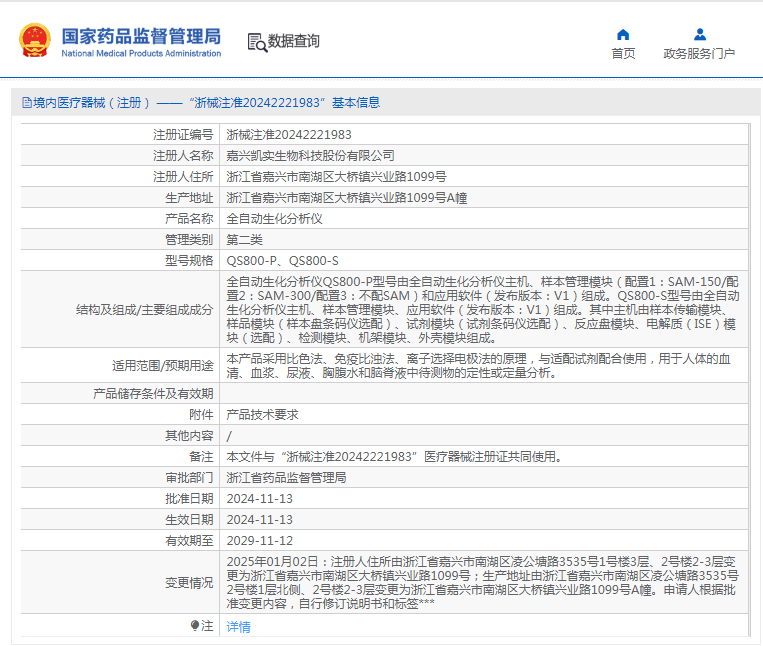Screen dimensions: 763x646
Task: Click the 附件 row label
Action: click(x=201, y=414)
